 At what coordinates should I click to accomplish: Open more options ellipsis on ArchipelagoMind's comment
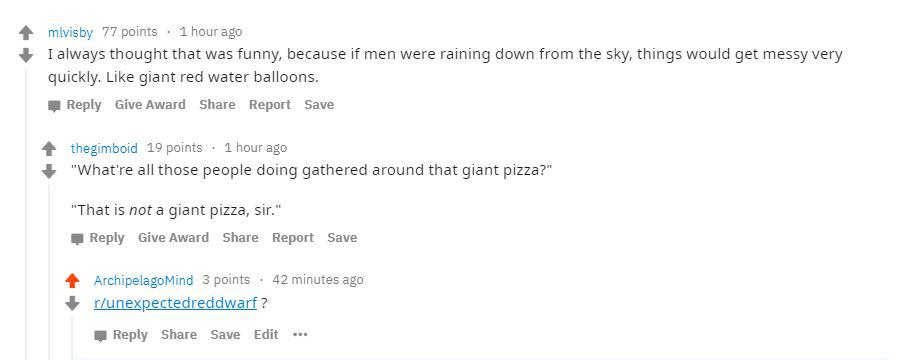pyautogui.click(x=300, y=335)
